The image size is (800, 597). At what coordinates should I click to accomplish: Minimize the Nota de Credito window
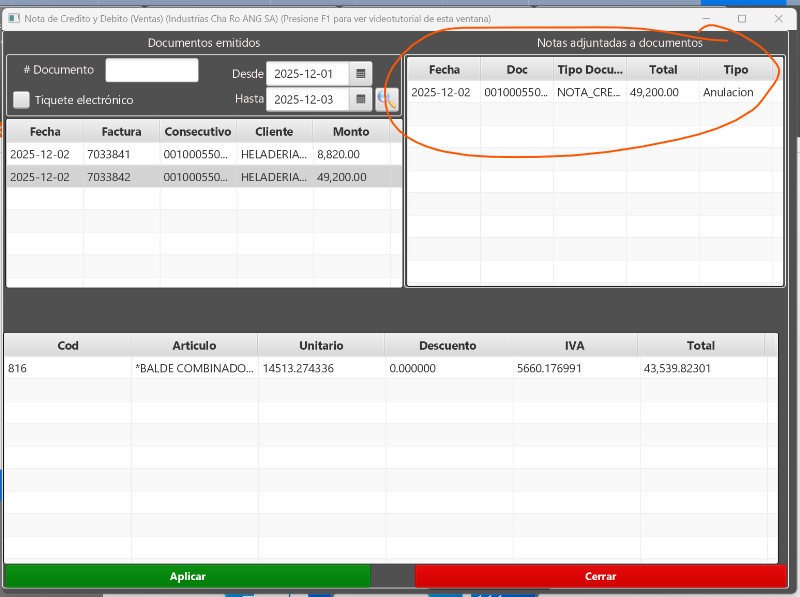[x=707, y=19]
